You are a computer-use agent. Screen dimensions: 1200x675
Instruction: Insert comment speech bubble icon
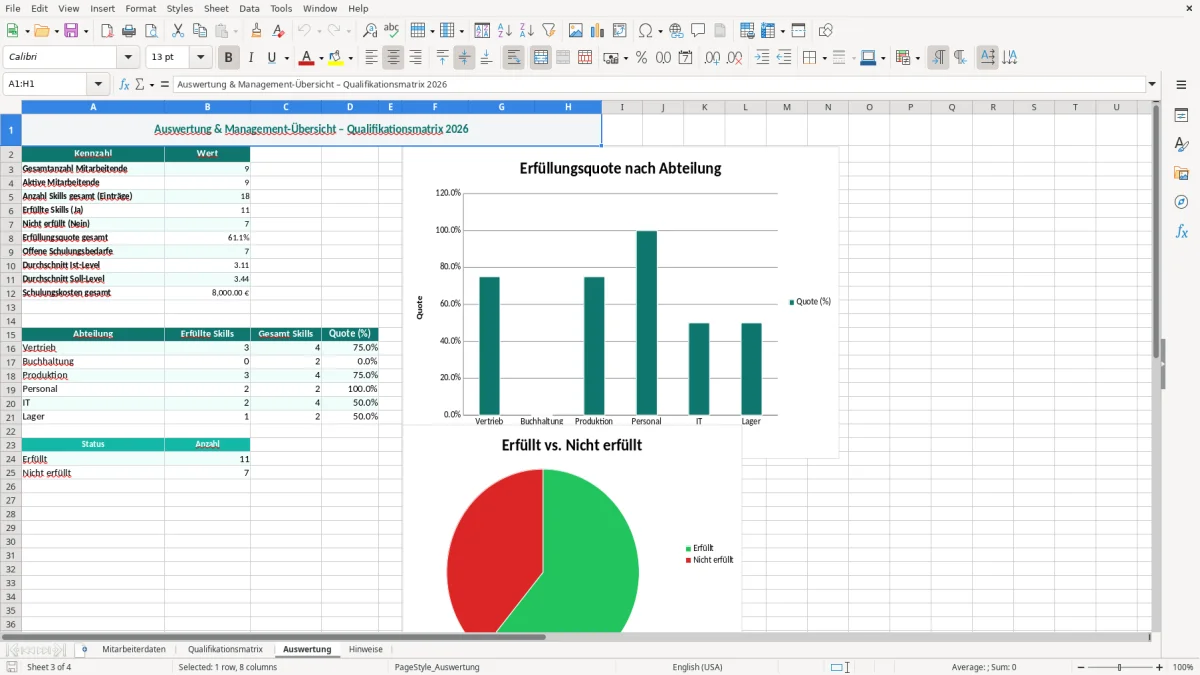point(698,31)
